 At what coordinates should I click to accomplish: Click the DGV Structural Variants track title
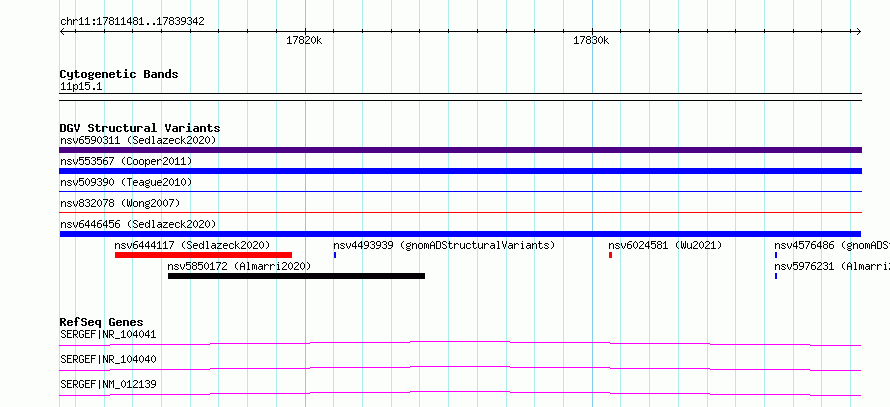tap(140, 128)
